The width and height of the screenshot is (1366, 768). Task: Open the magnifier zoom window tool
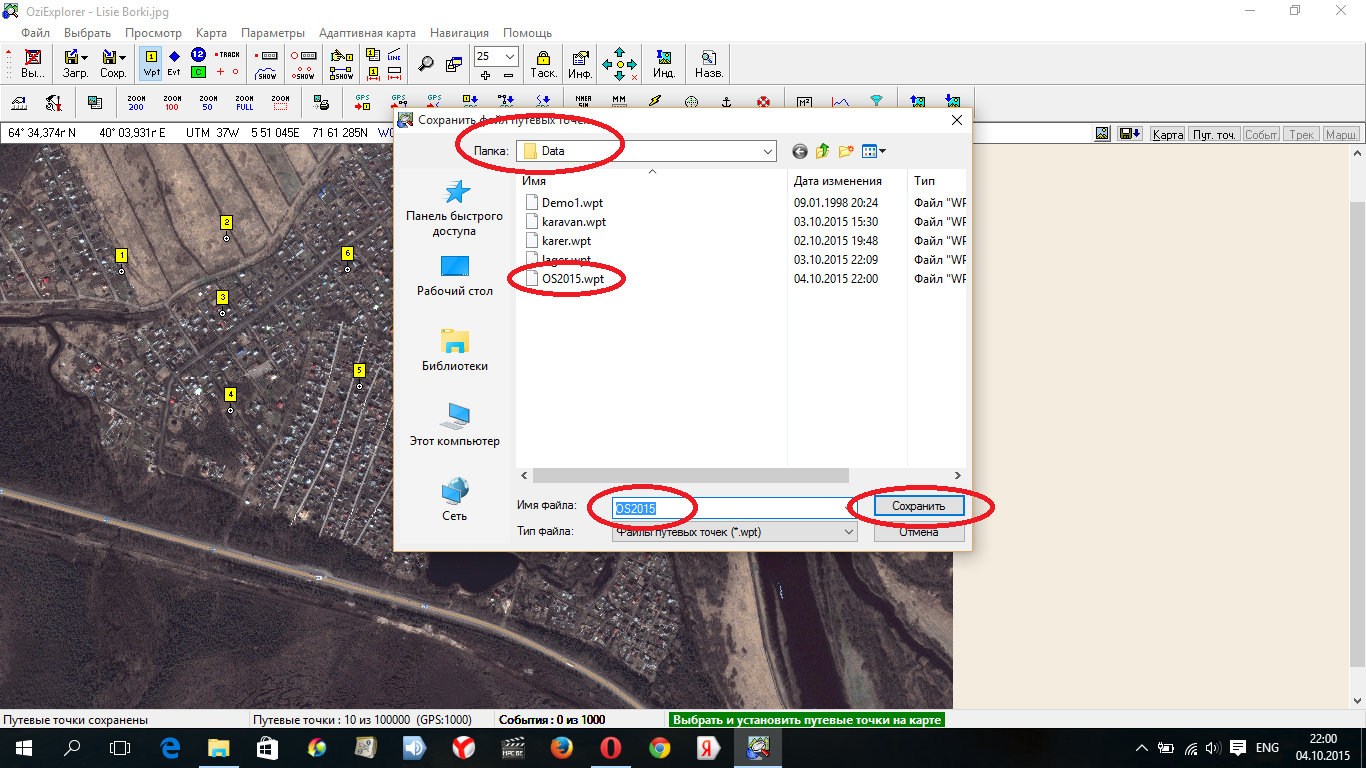coord(426,64)
